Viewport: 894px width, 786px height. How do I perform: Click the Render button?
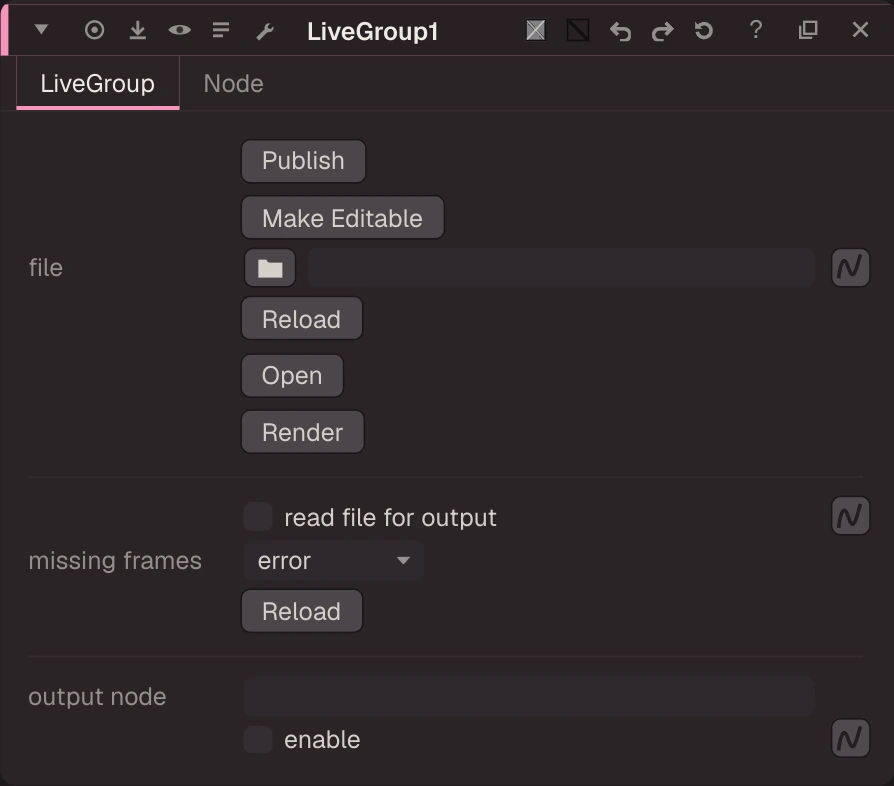coord(303,432)
